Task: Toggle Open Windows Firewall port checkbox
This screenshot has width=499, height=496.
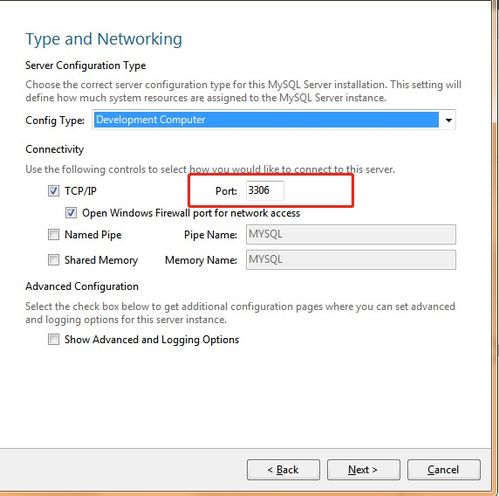Action: 71,213
